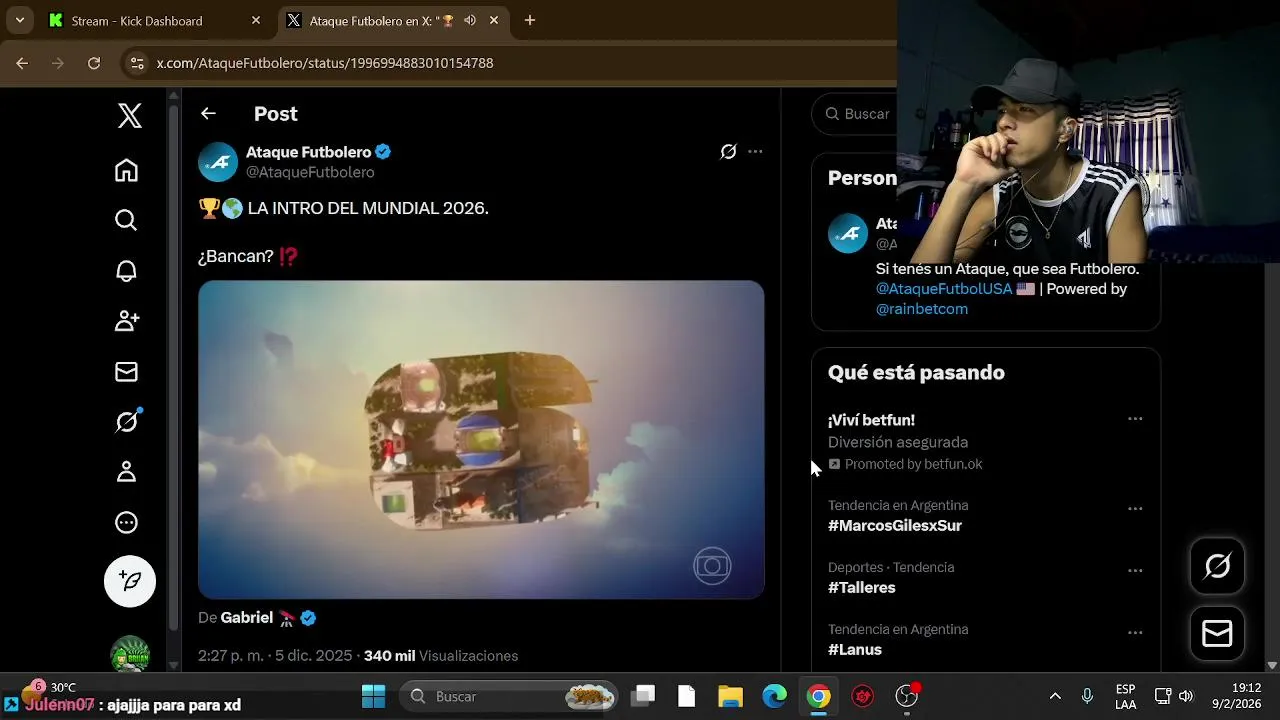The image size is (1280, 720).
Task: Close the Kick Dashboard tab
Action: [x=256, y=20]
